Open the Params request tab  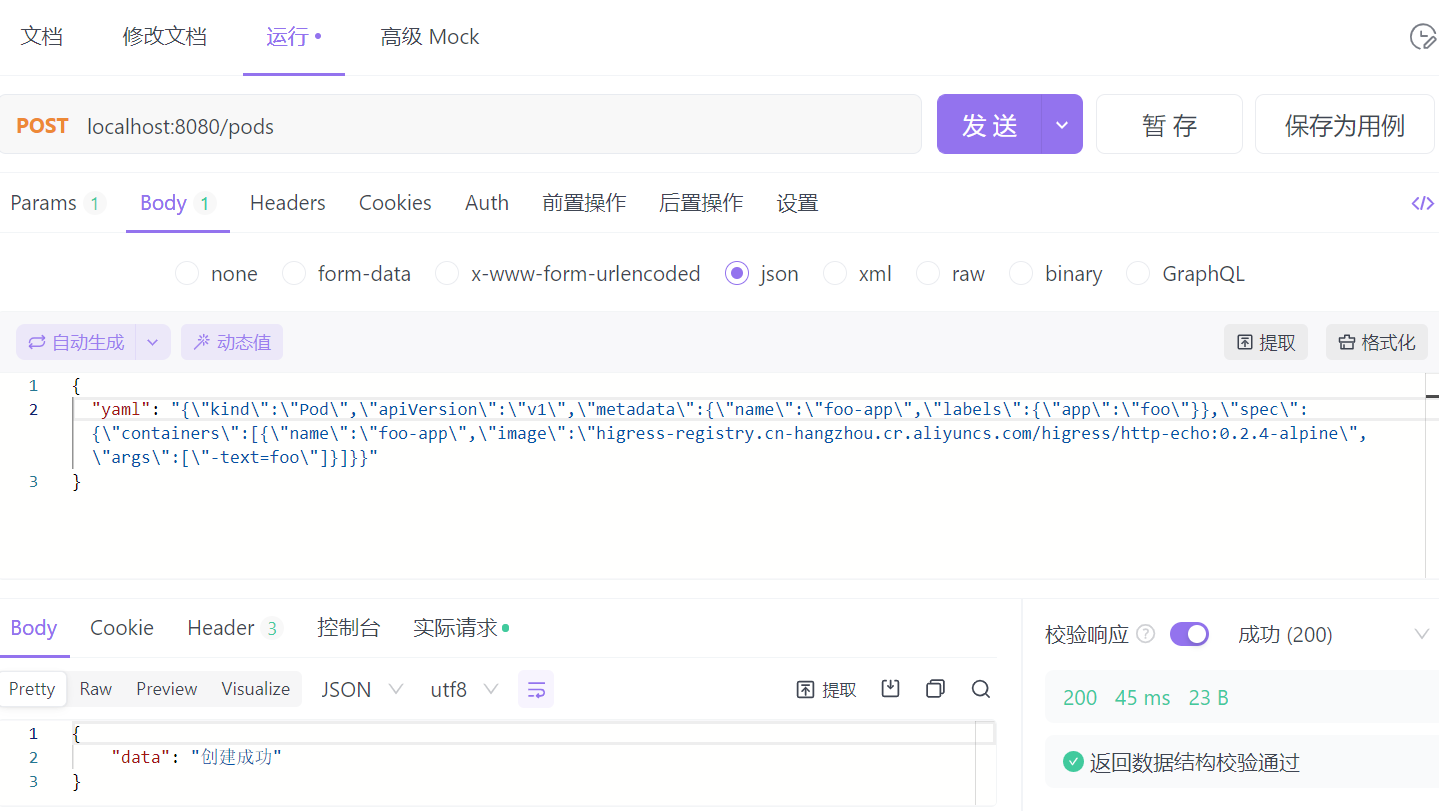pos(57,203)
